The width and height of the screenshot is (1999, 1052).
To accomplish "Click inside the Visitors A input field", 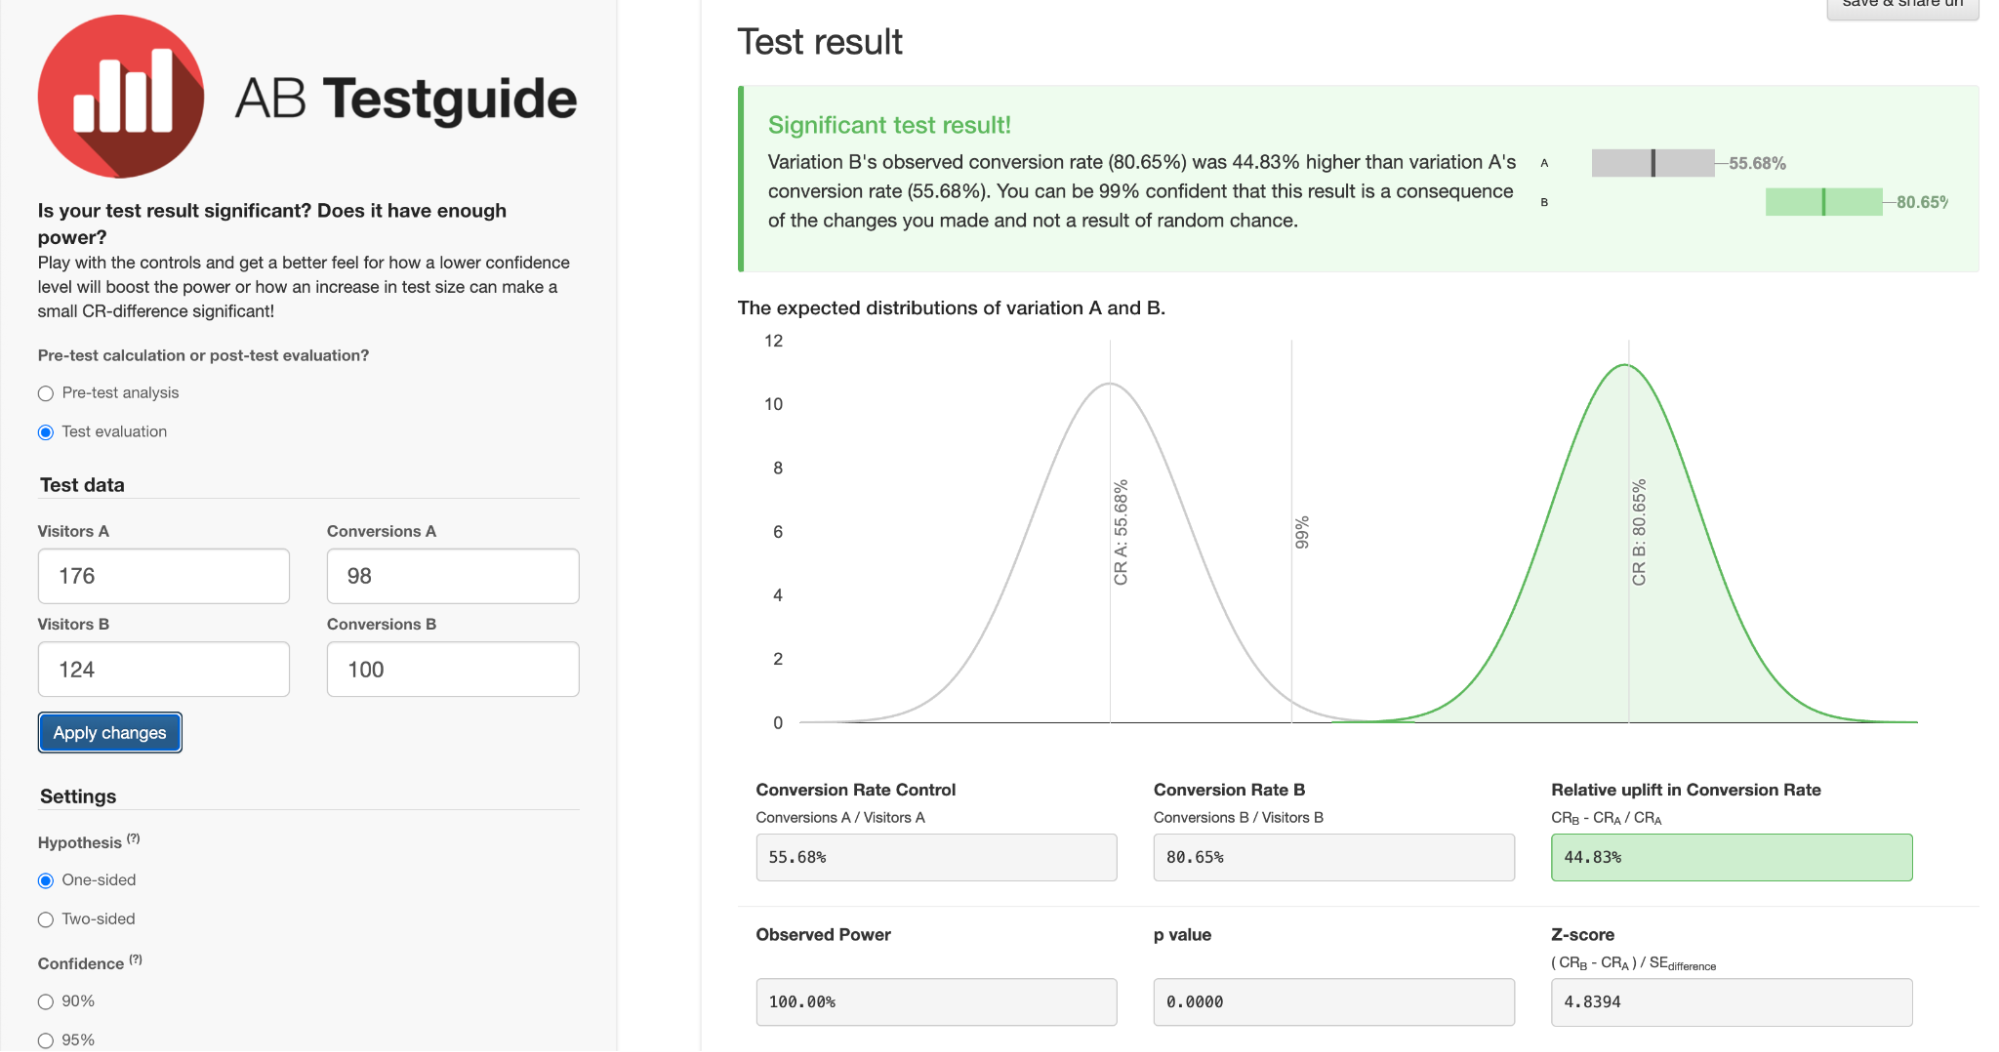I will click(163, 575).
